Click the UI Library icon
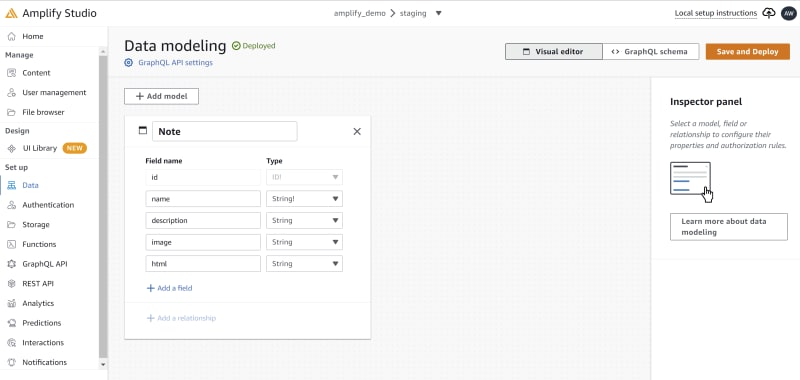Screen dimensions: 800x380 (x=12, y=148)
